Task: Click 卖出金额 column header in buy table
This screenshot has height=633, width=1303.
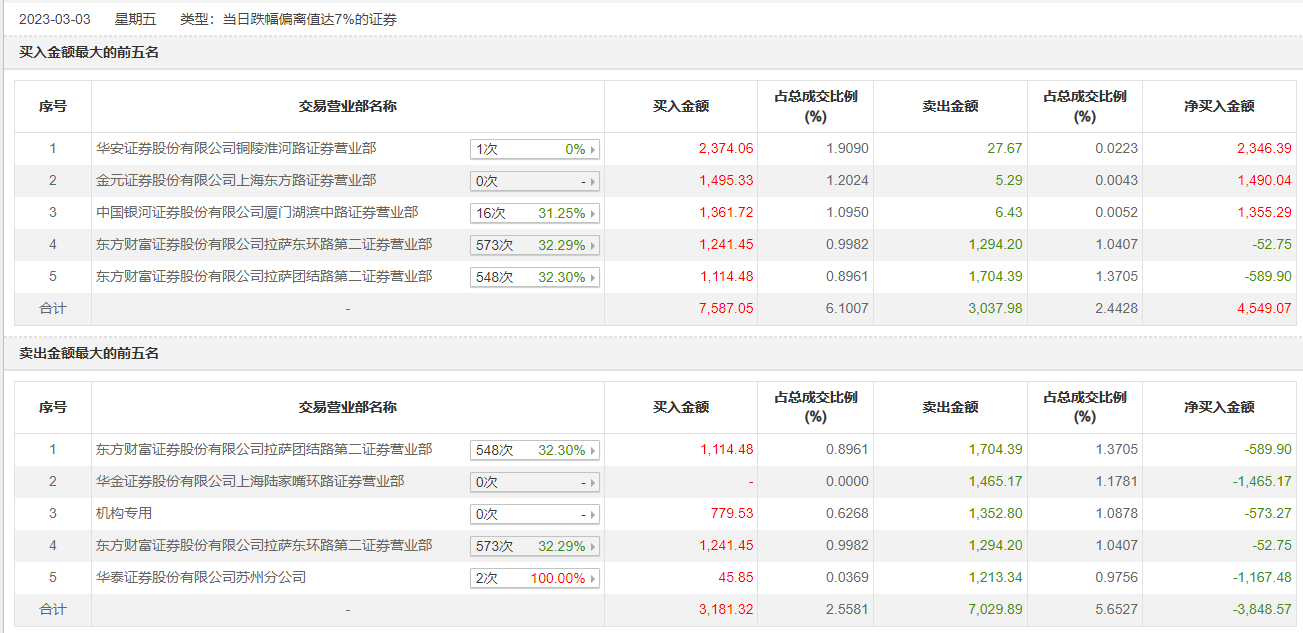Action: (950, 106)
